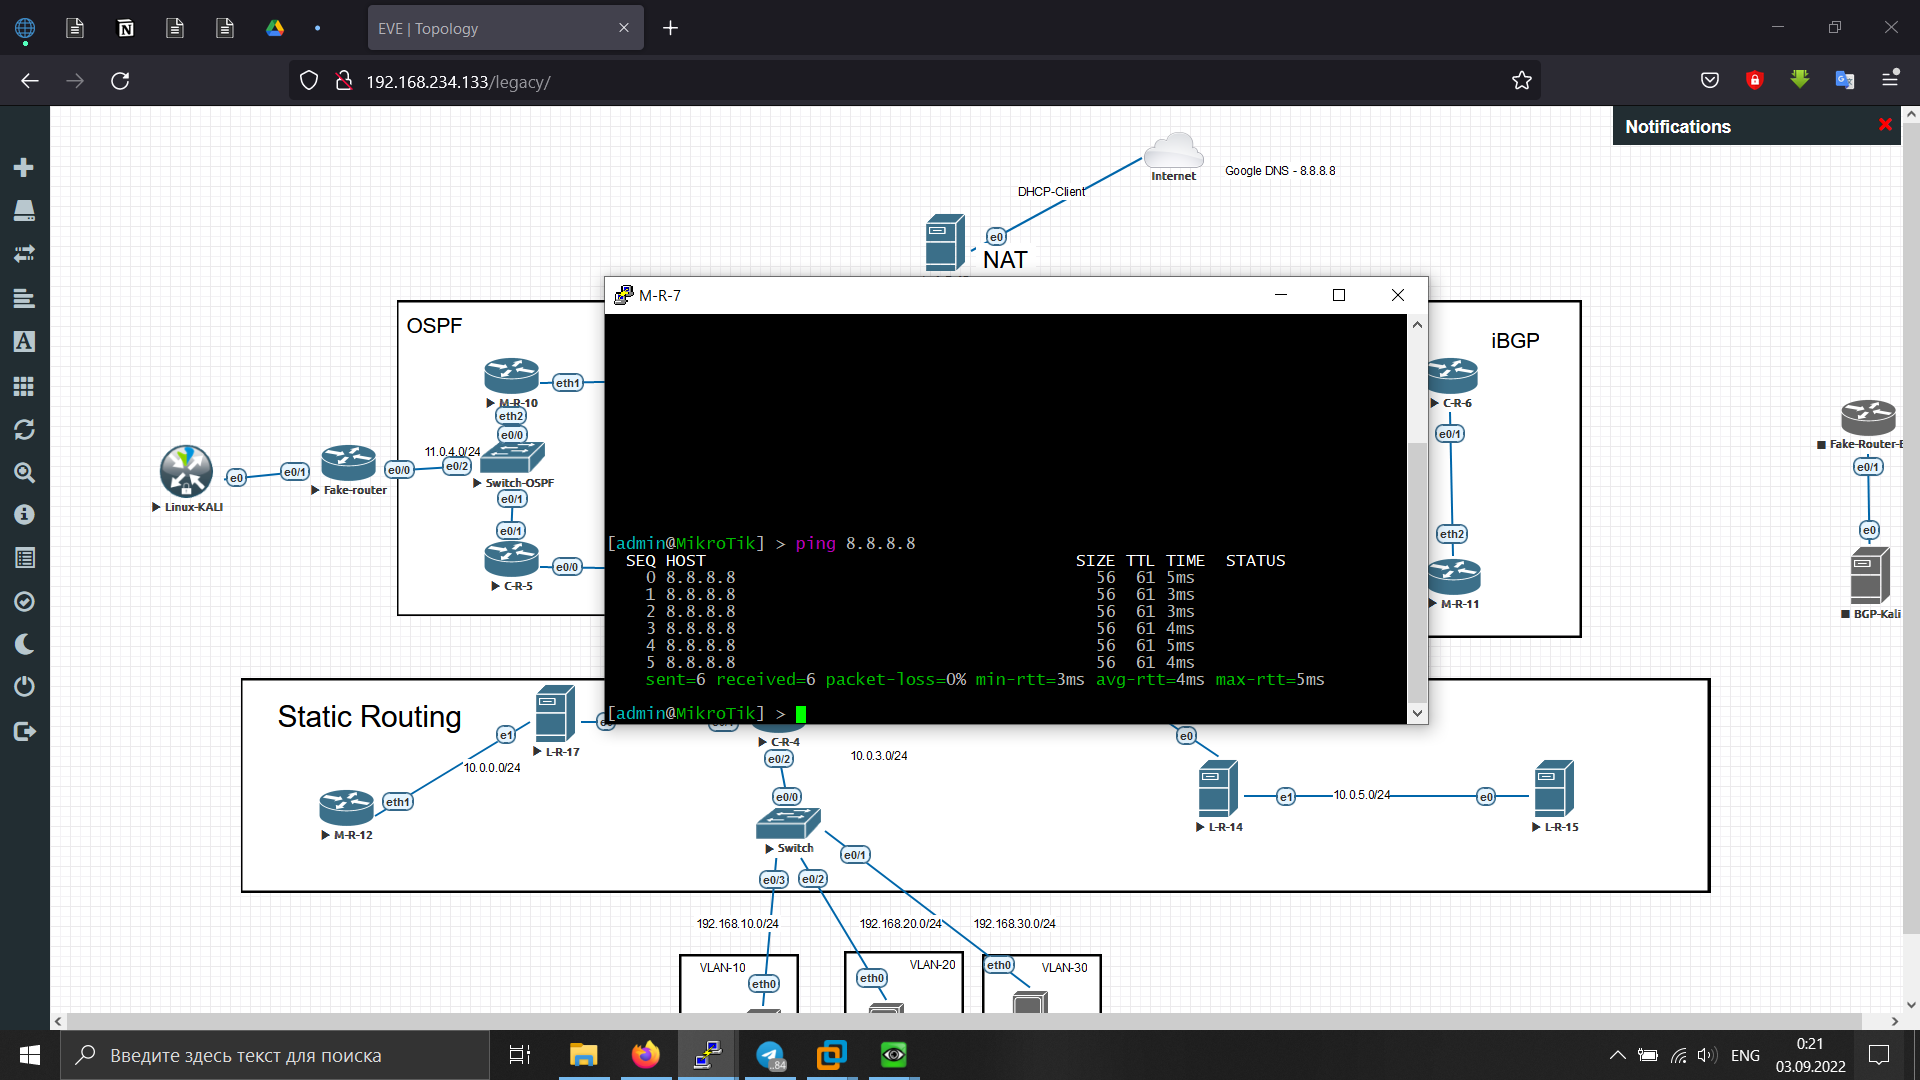1920x1080 pixels.
Task: Click the Notion pinned tab
Action: pyautogui.click(x=125, y=28)
